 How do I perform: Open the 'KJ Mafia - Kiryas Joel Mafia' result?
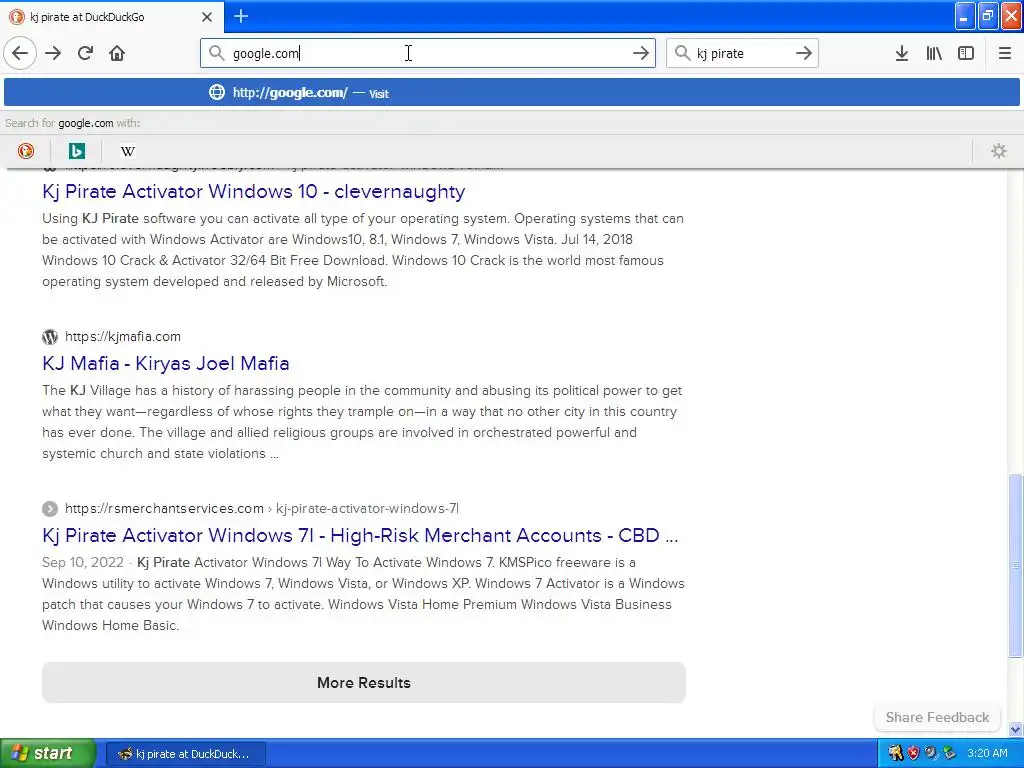pyautogui.click(x=165, y=363)
